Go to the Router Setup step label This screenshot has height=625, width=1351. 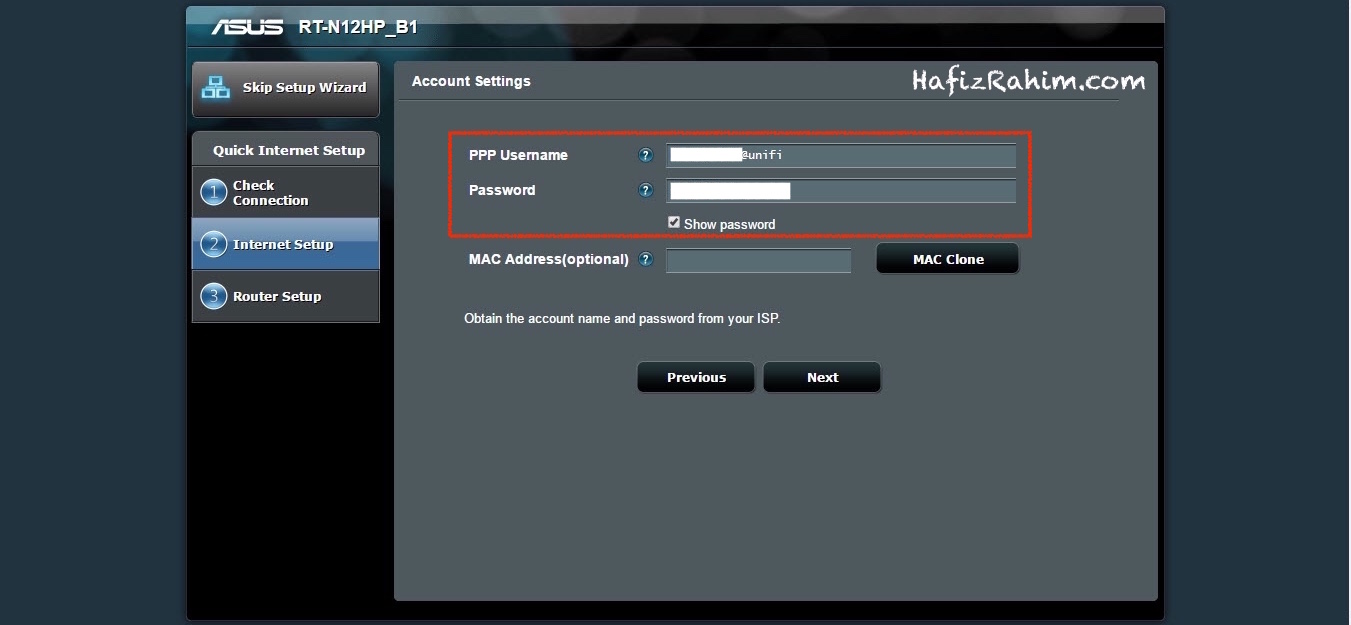pos(277,296)
